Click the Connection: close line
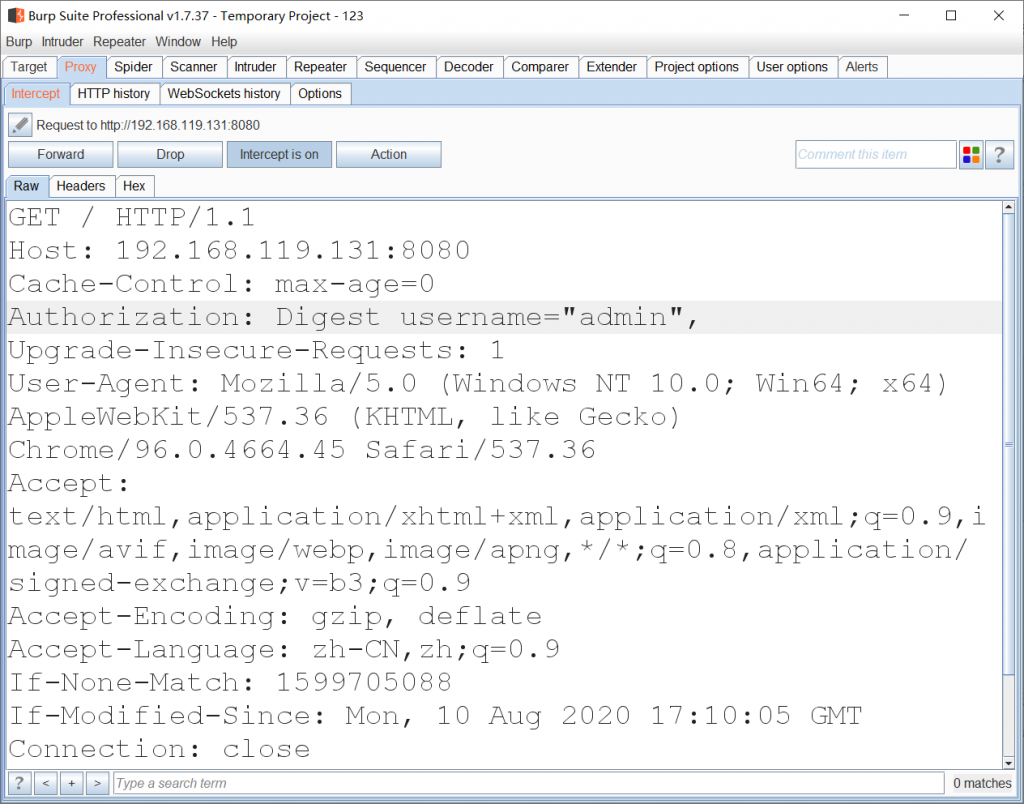The height and width of the screenshot is (804, 1024). point(159,749)
